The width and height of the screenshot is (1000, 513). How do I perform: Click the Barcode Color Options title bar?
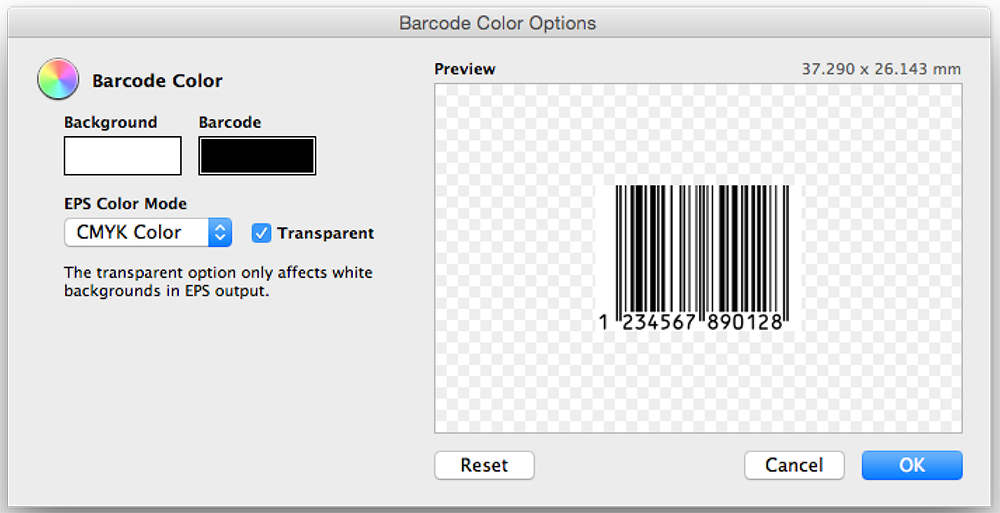pyautogui.click(x=498, y=22)
